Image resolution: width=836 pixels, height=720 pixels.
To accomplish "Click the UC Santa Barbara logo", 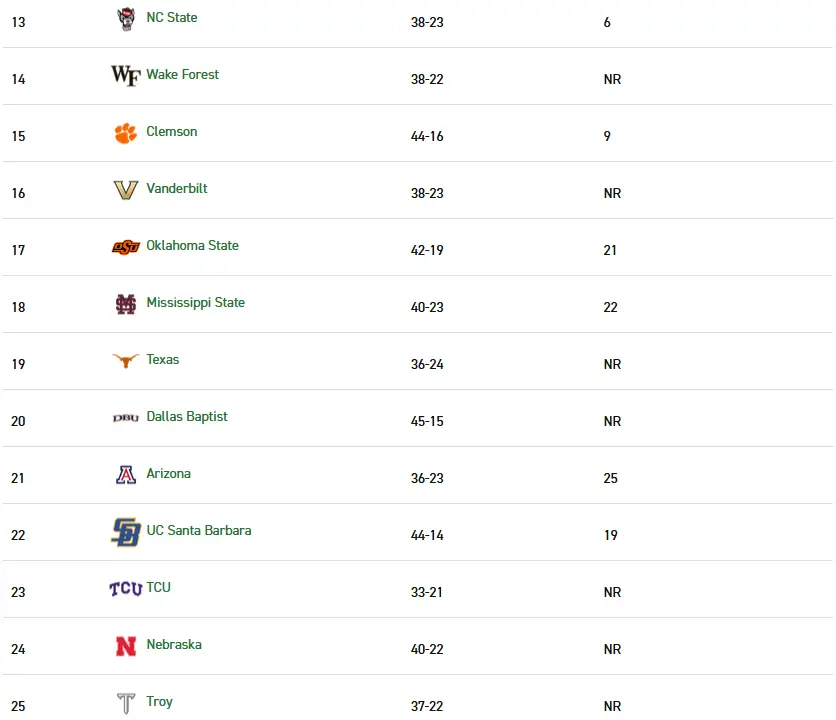I will (x=126, y=532).
